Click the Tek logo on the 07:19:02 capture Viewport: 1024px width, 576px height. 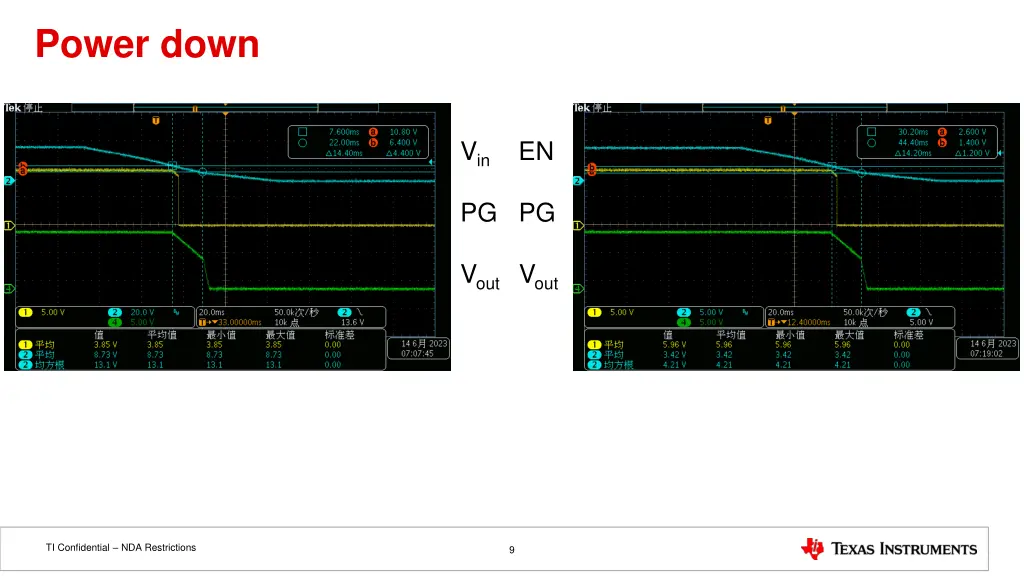click(581, 108)
